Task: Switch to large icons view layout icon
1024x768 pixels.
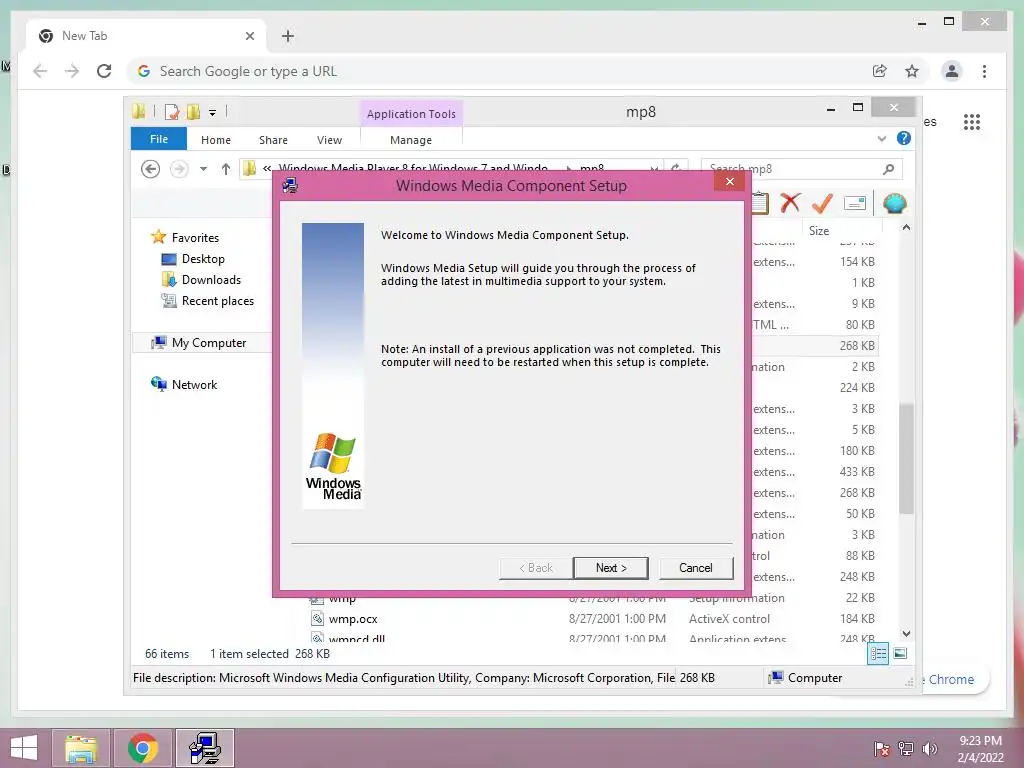Action: [x=900, y=653]
